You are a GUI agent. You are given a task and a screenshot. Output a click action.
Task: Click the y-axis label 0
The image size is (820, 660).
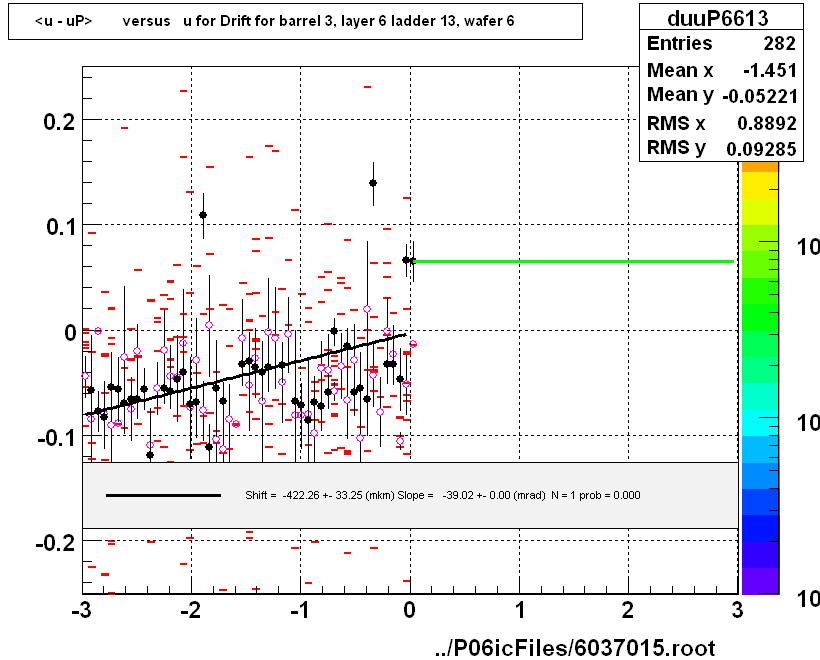[70, 333]
